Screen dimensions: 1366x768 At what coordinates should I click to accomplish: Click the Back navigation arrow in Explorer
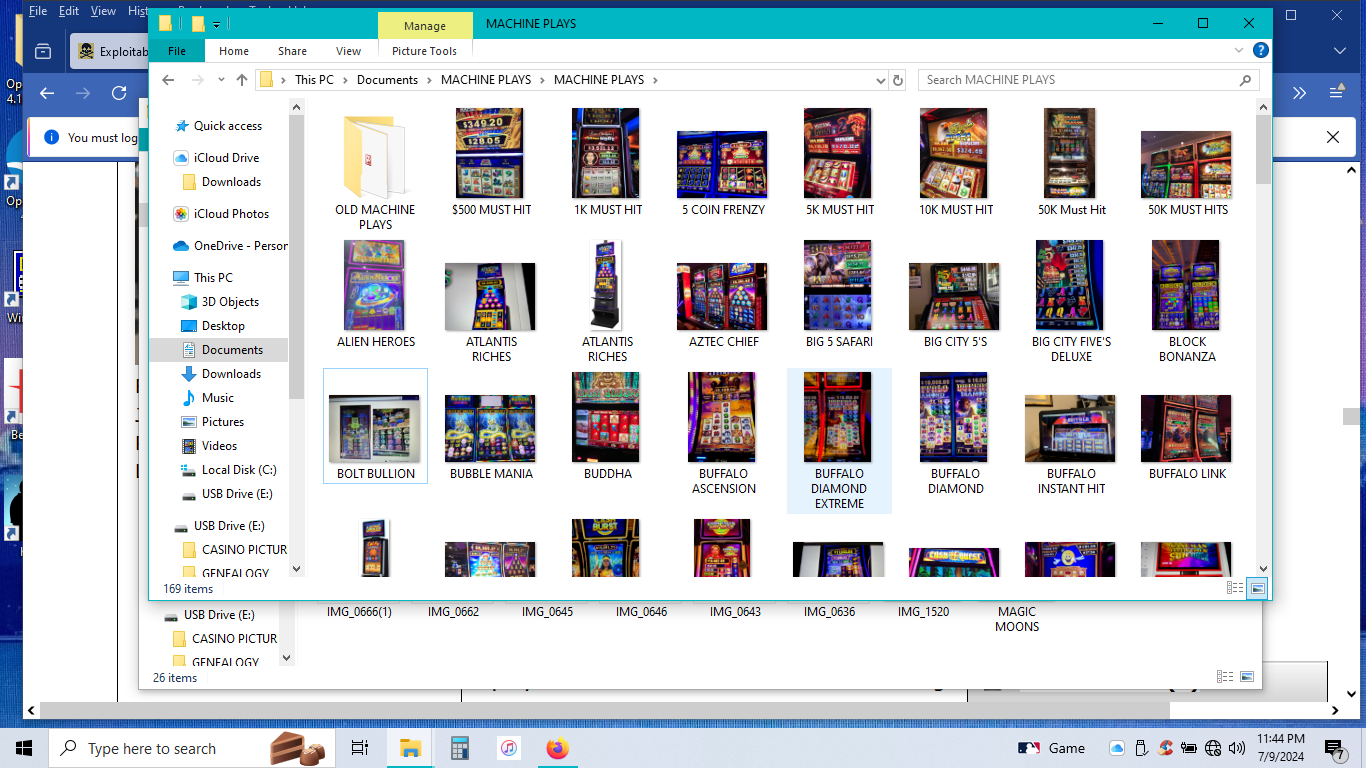pyautogui.click(x=168, y=80)
